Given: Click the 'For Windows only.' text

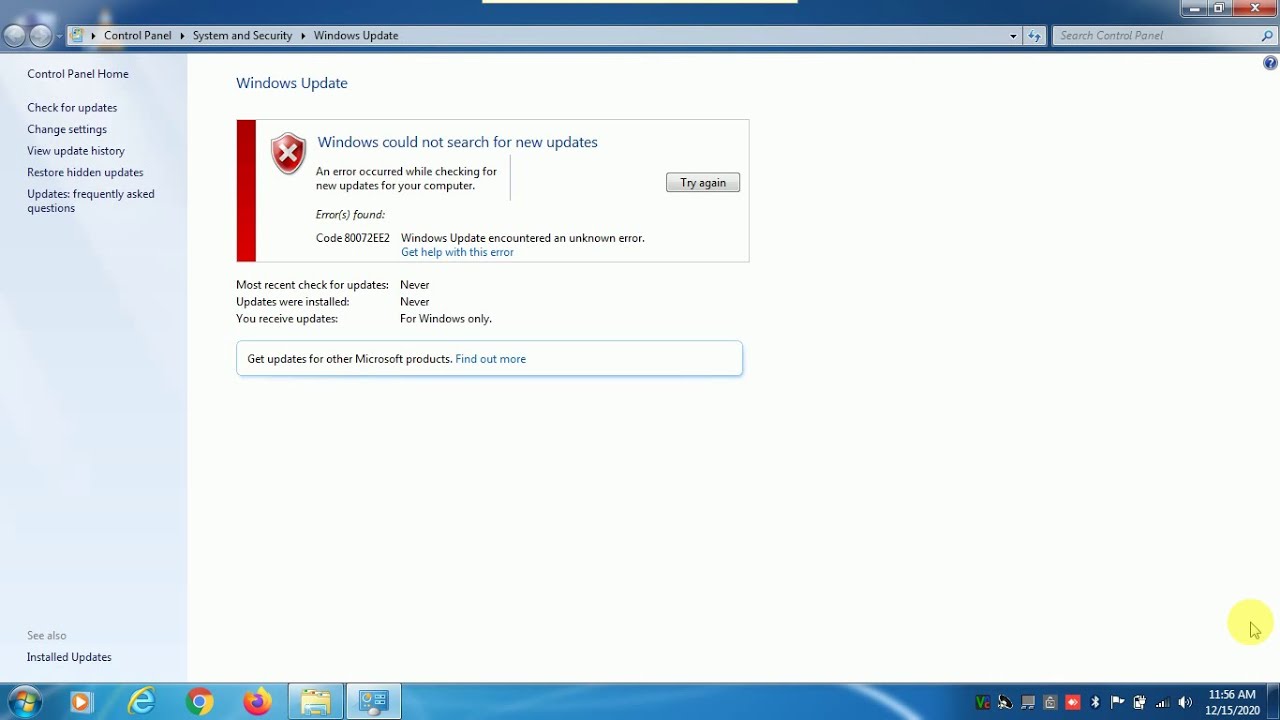Looking at the screenshot, I should (x=446, y=319).
